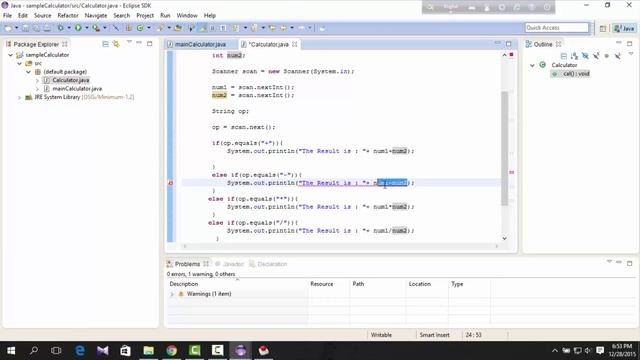Select the Java perspective button
This screenshot has width=640, height=360.
[624, 28]
